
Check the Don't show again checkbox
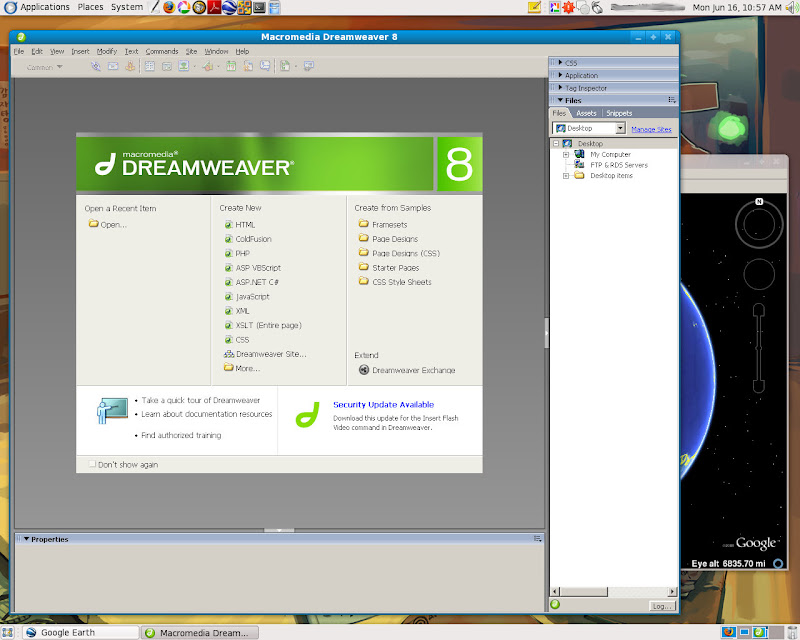pyautogui.click(x=92, y=464)
